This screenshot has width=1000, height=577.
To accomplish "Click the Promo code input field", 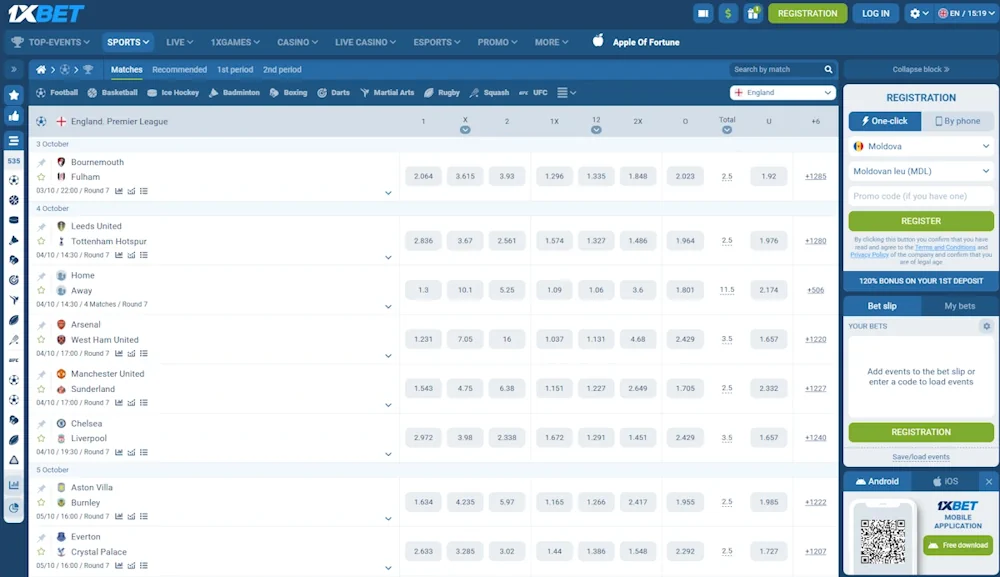I will tap(921, 196).
